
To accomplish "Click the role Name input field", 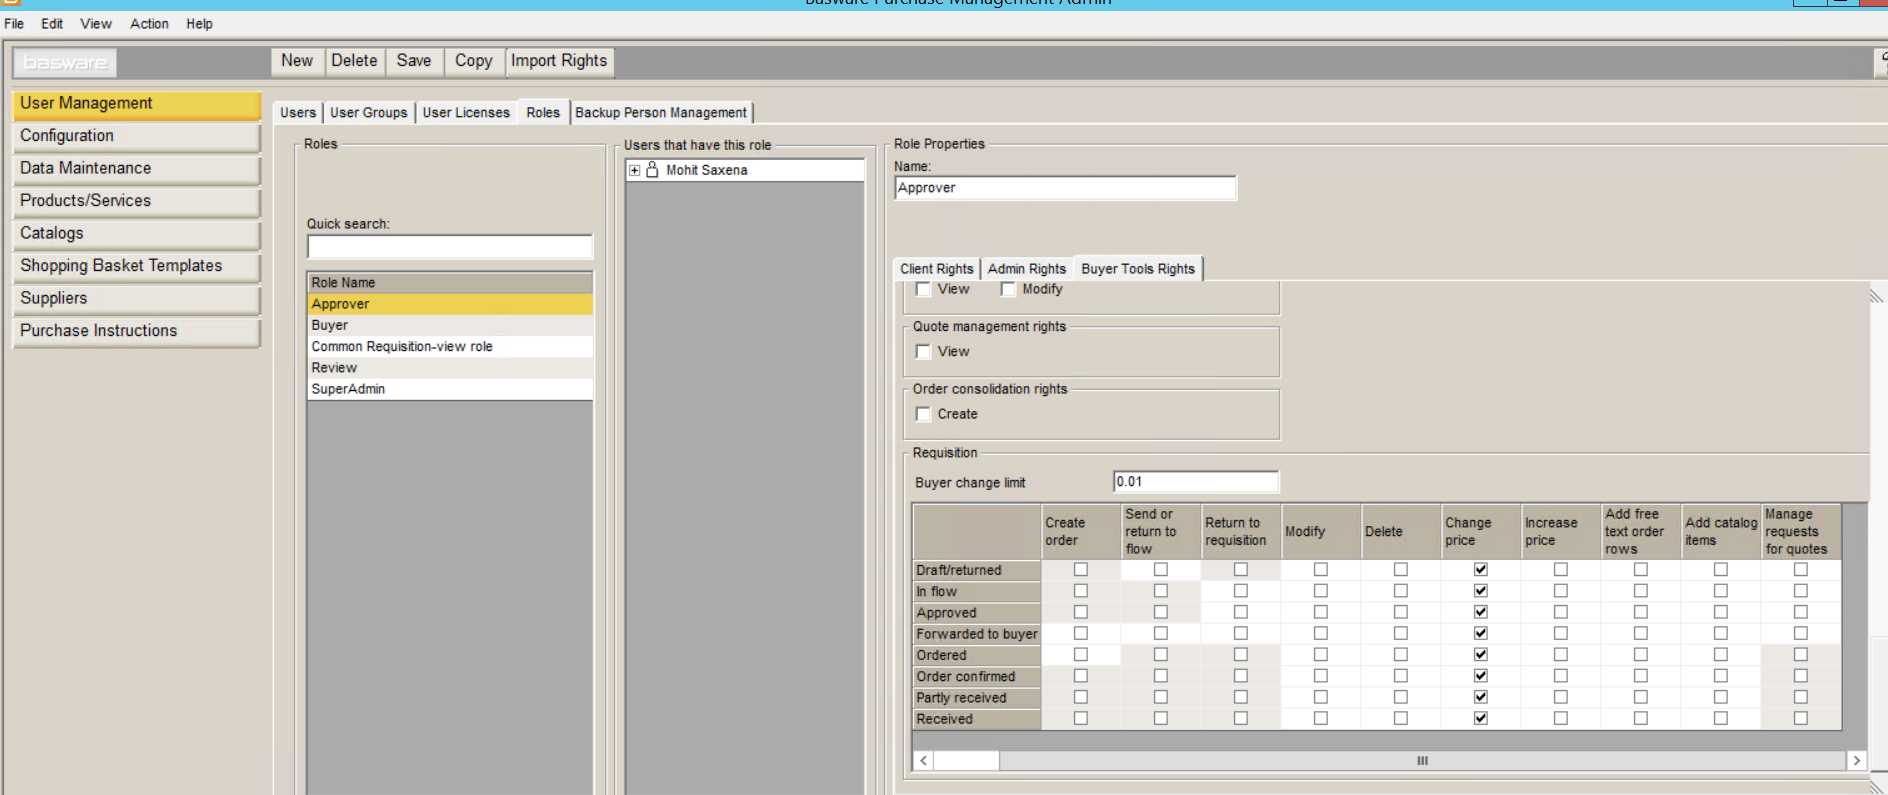I will tap(1065, 188).
